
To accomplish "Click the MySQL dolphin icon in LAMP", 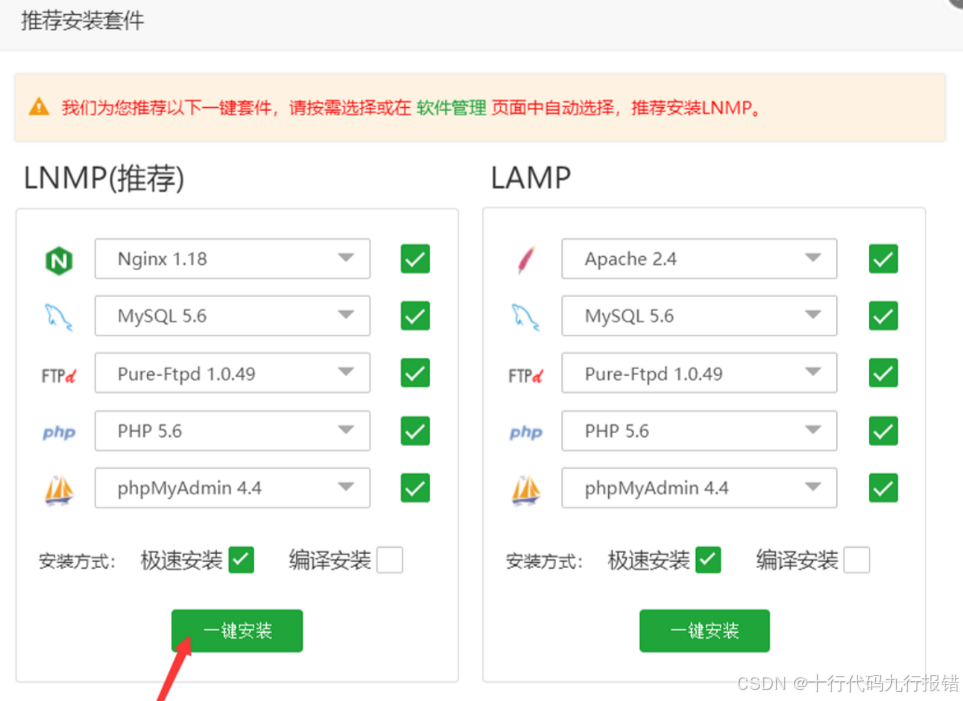I will coord(526,317).
